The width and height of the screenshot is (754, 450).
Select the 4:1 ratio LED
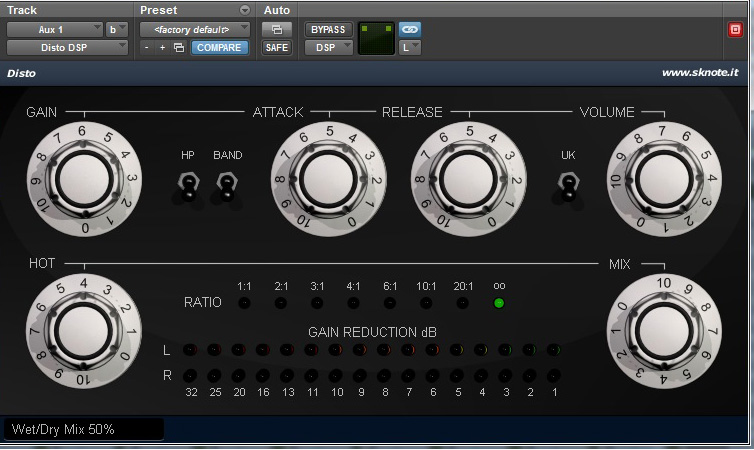[x=353, y=302]
